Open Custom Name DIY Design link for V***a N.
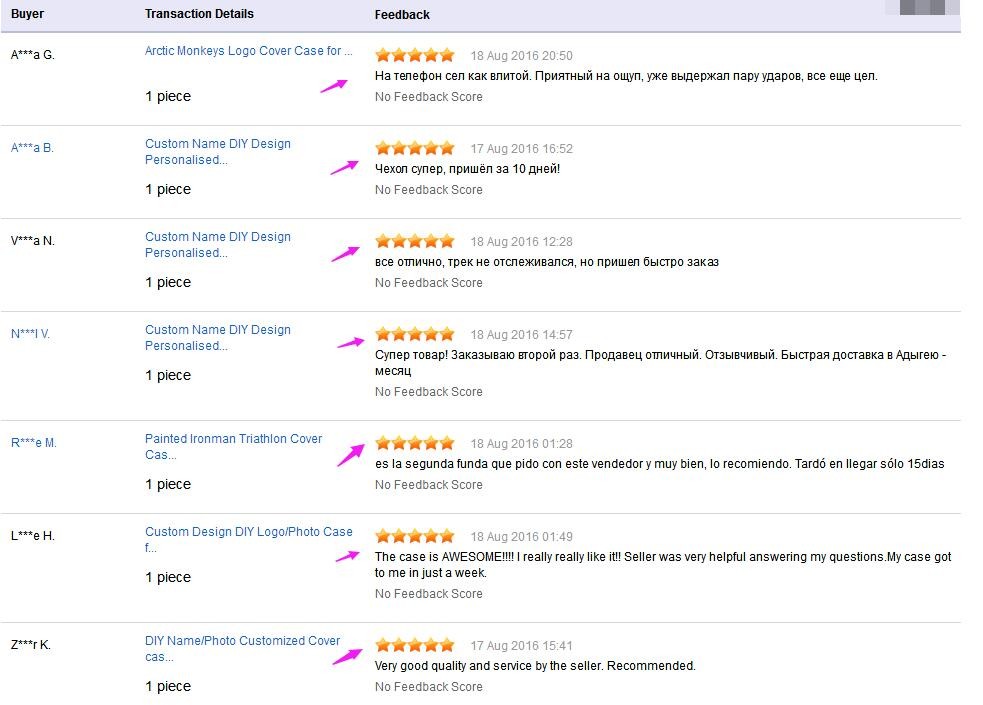Viewport: 983px width, 705px height. [x=217, y=237]
